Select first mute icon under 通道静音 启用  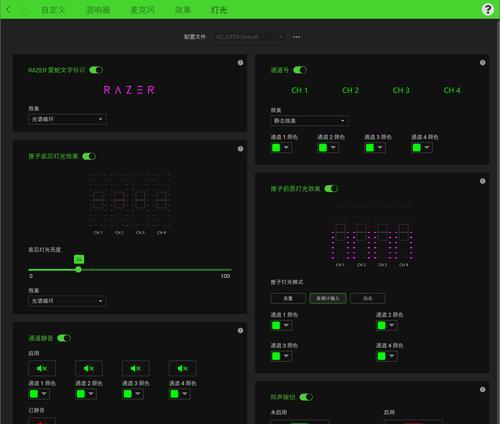tap(42, 368)
